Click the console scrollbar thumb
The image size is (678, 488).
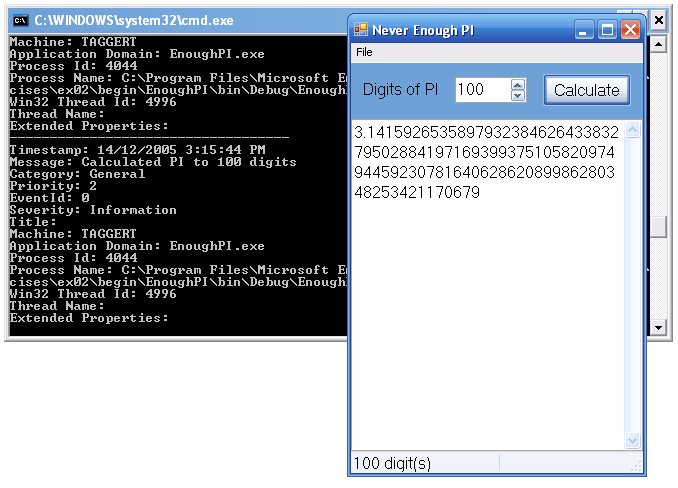[658, 227]
